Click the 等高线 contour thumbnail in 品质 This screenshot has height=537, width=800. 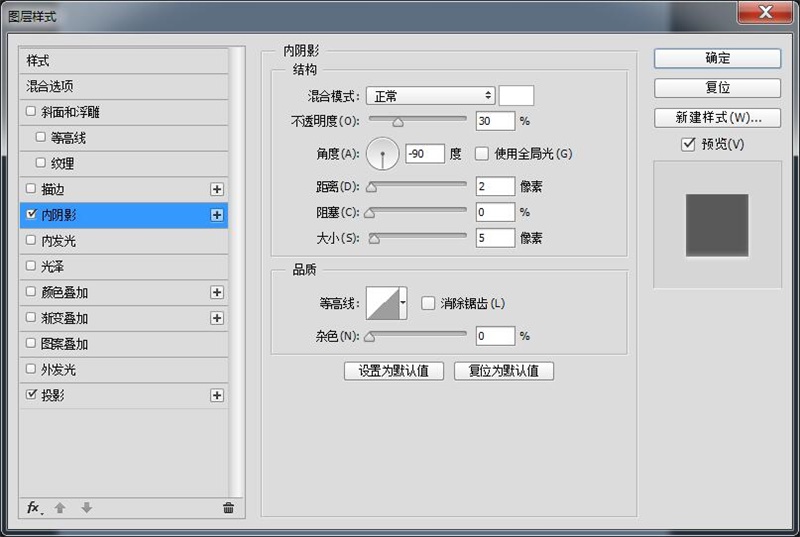(383, 303)
